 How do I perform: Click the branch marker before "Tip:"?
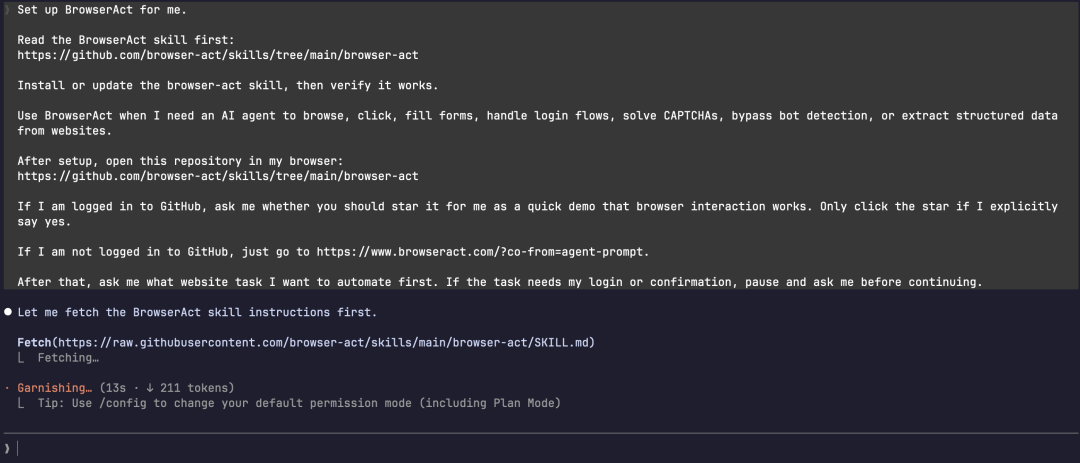click(x=21, y=402)
